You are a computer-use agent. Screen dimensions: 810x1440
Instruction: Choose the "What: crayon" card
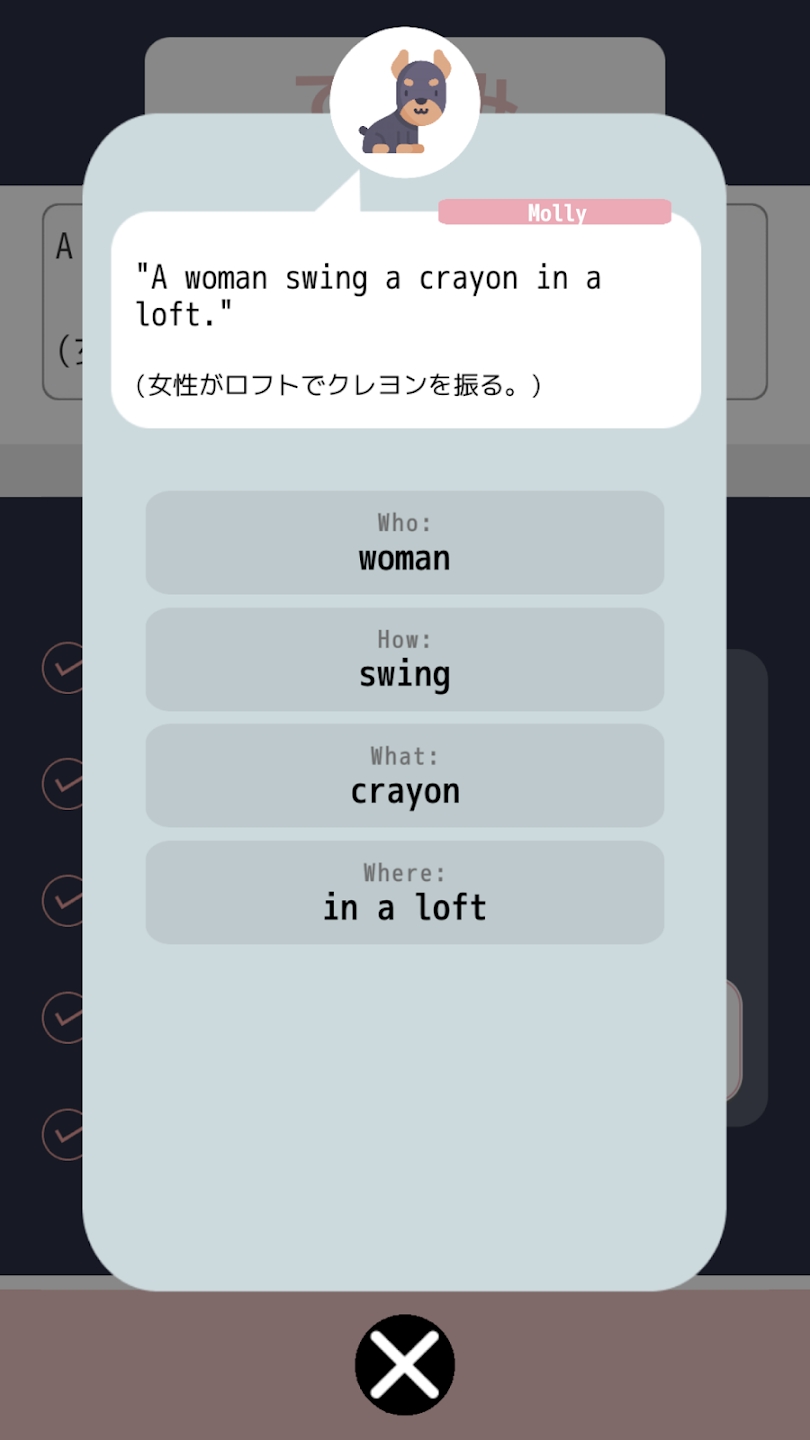(x=405, y=776)
